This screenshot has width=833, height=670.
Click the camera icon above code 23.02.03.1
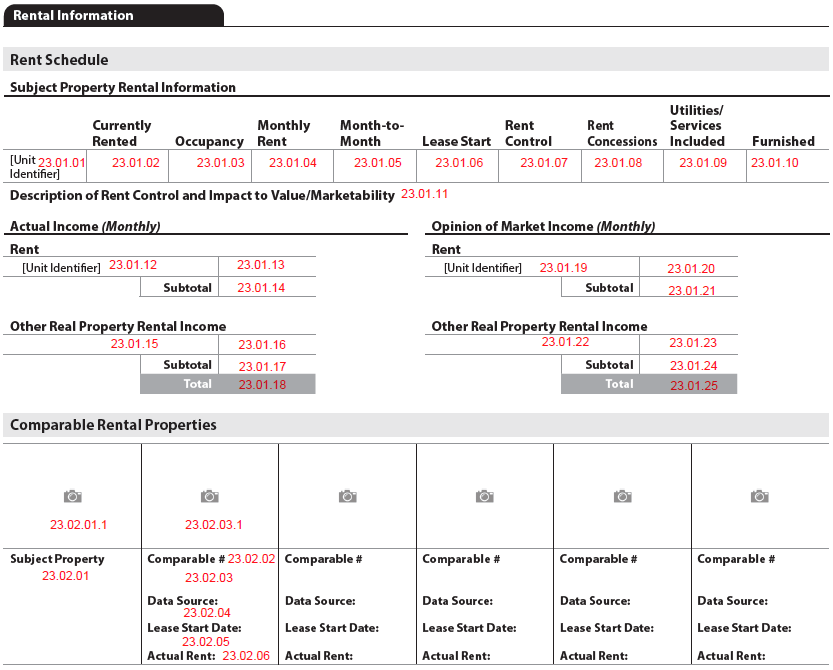click(210, 496)
